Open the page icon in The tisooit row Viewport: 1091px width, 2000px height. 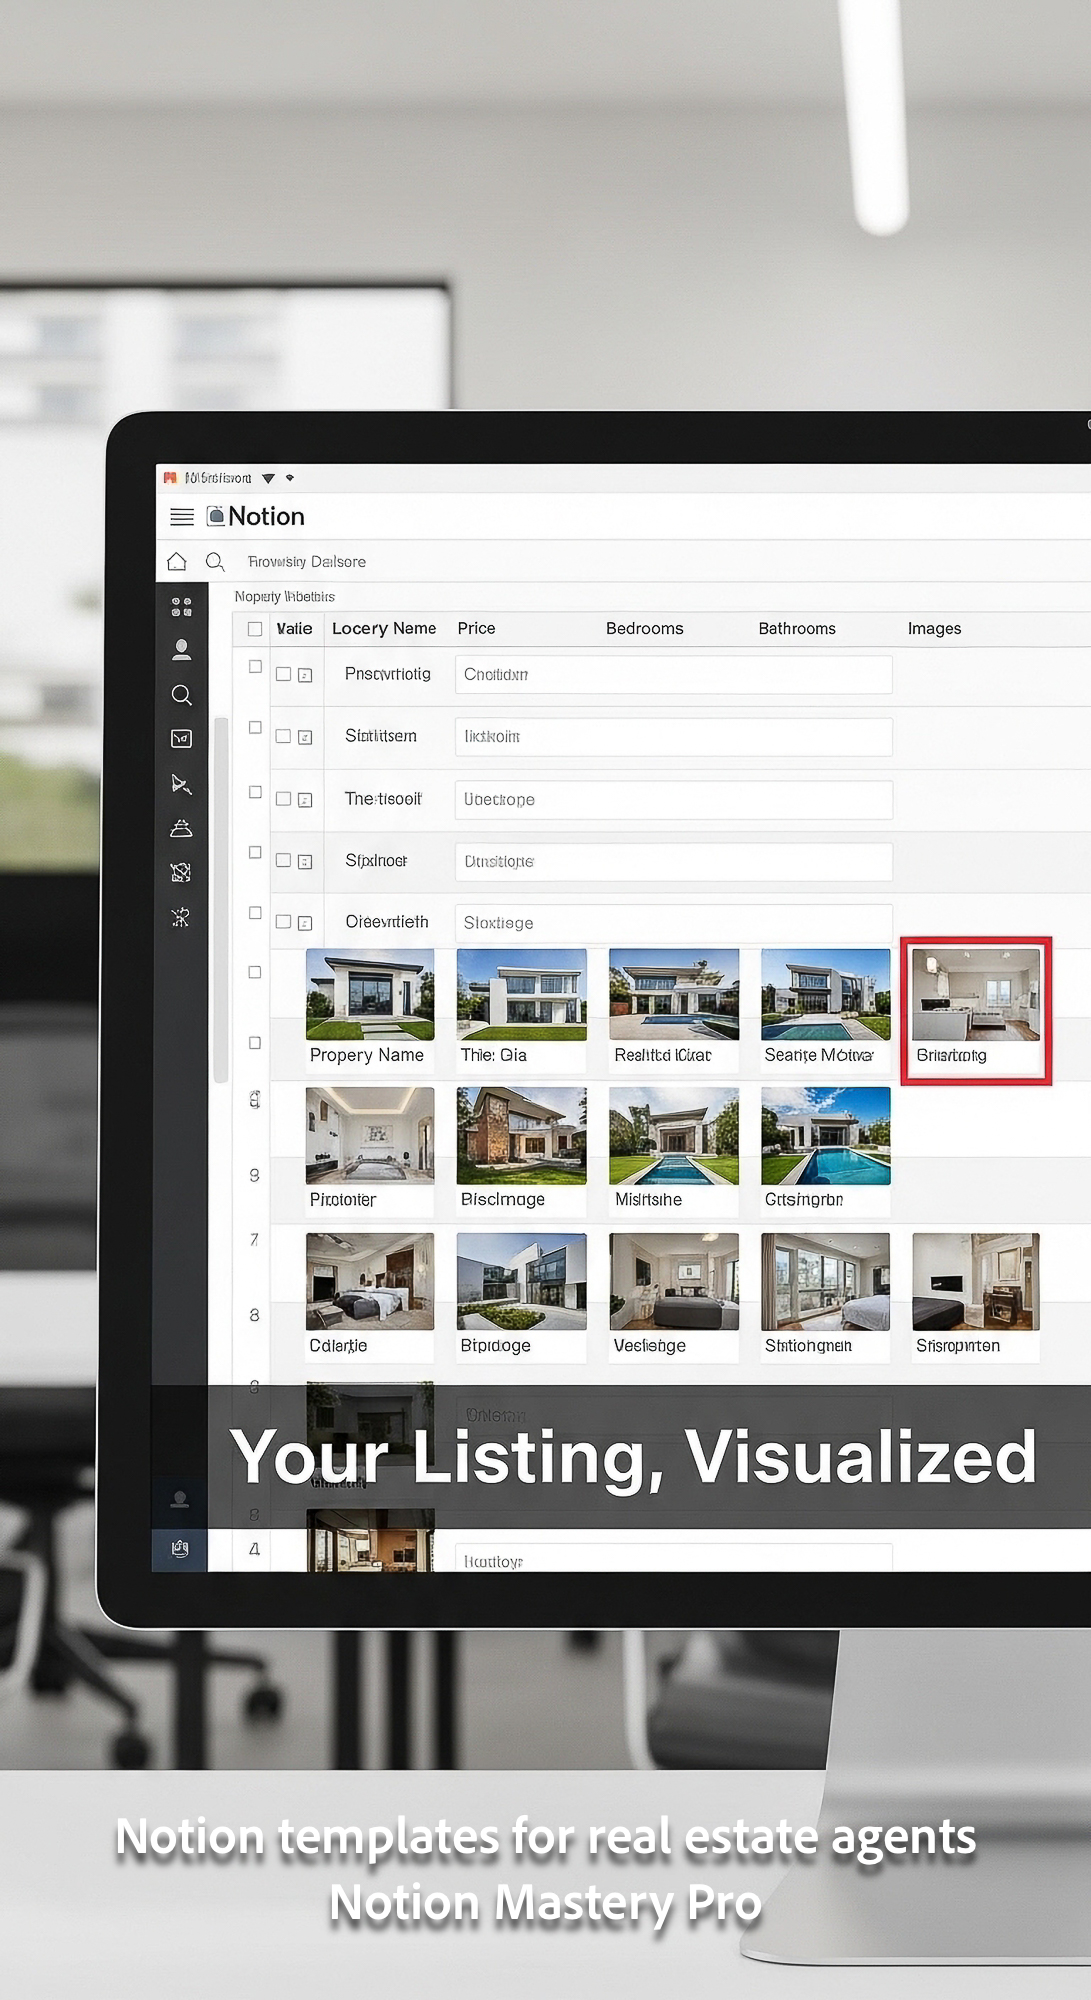305,800
